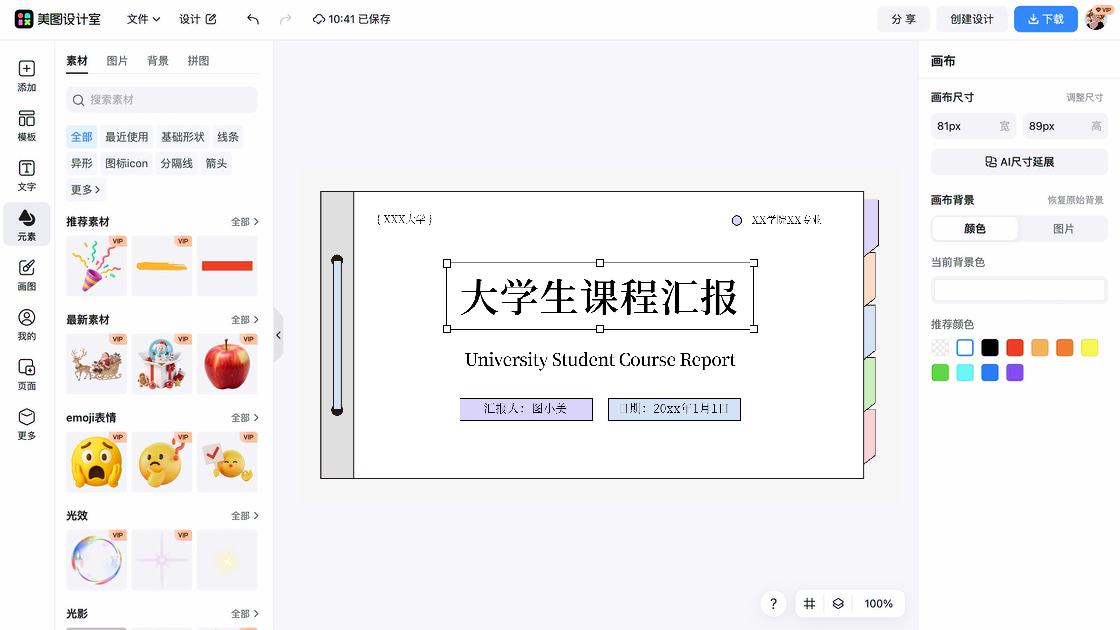
Task: Toggle the grid icon at bottom
Action: point(809,604)
